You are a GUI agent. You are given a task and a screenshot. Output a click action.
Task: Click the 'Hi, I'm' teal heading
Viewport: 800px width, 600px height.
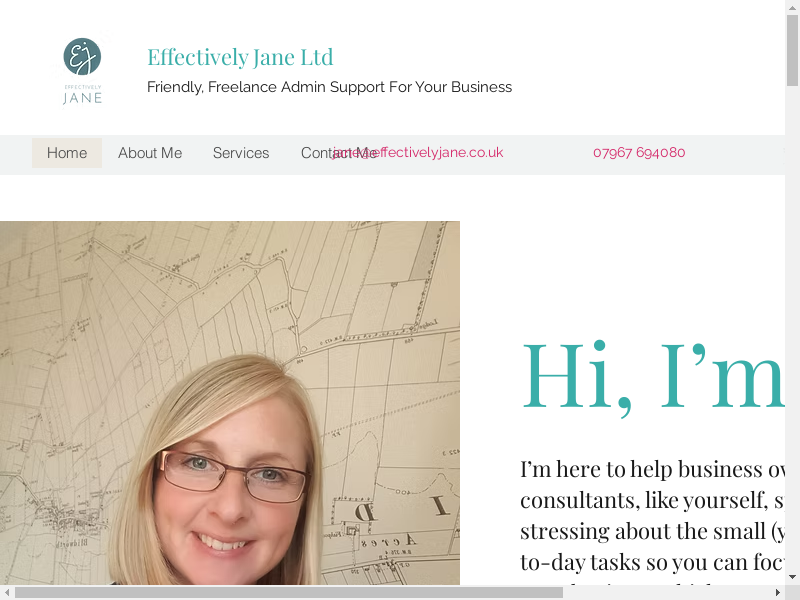(653, 376)
